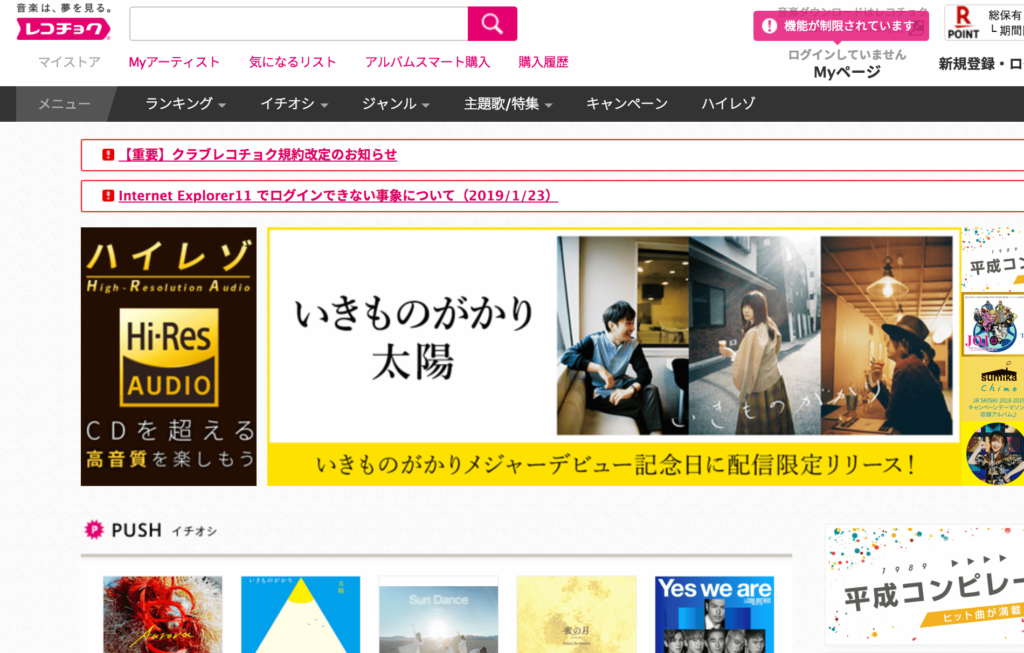The image size is (1024, 653).
Task: Select the sumika Chime carousel thumbnail
Action: pyautogui.click(x=993, y=389)
